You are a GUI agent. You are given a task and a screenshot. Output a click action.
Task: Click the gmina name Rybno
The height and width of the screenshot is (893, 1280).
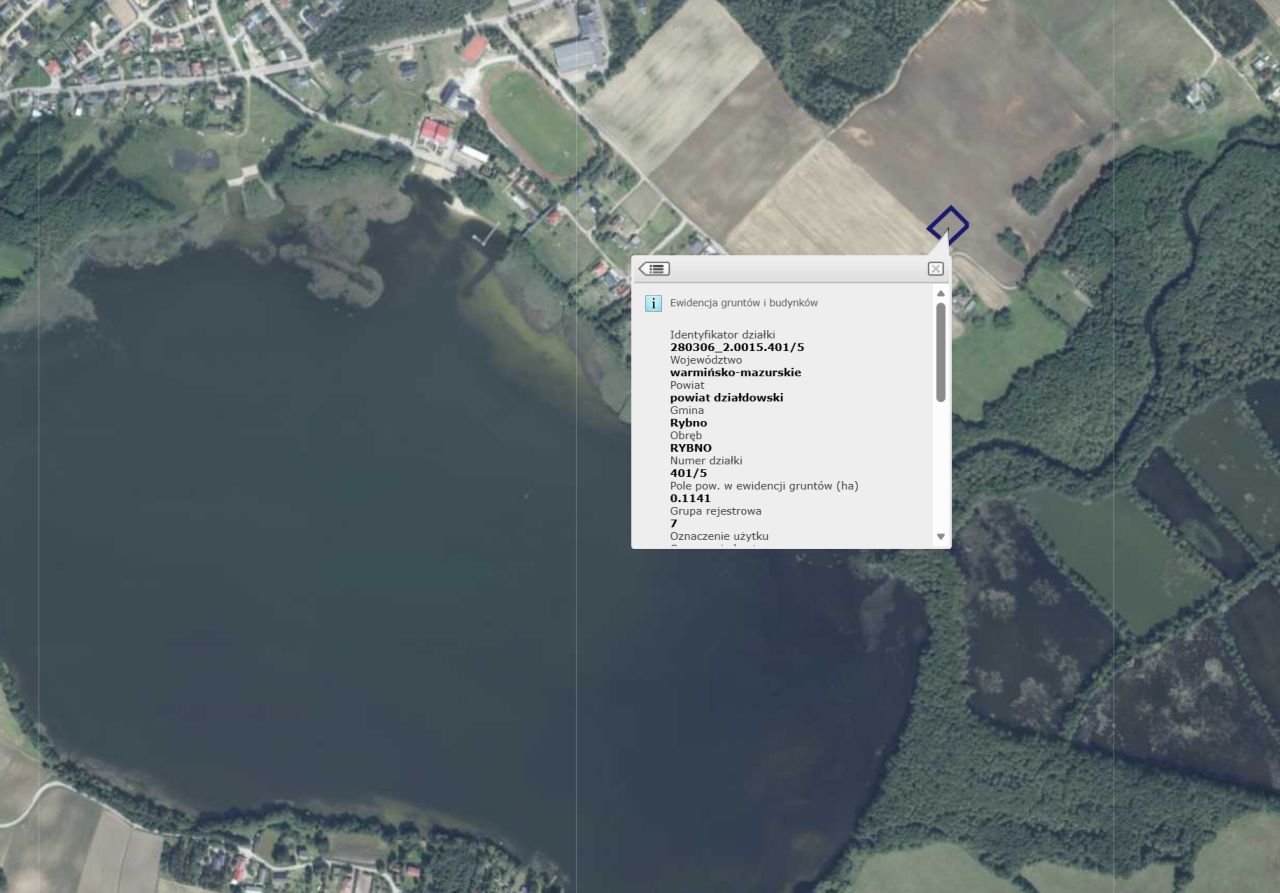tap(688, 422)
